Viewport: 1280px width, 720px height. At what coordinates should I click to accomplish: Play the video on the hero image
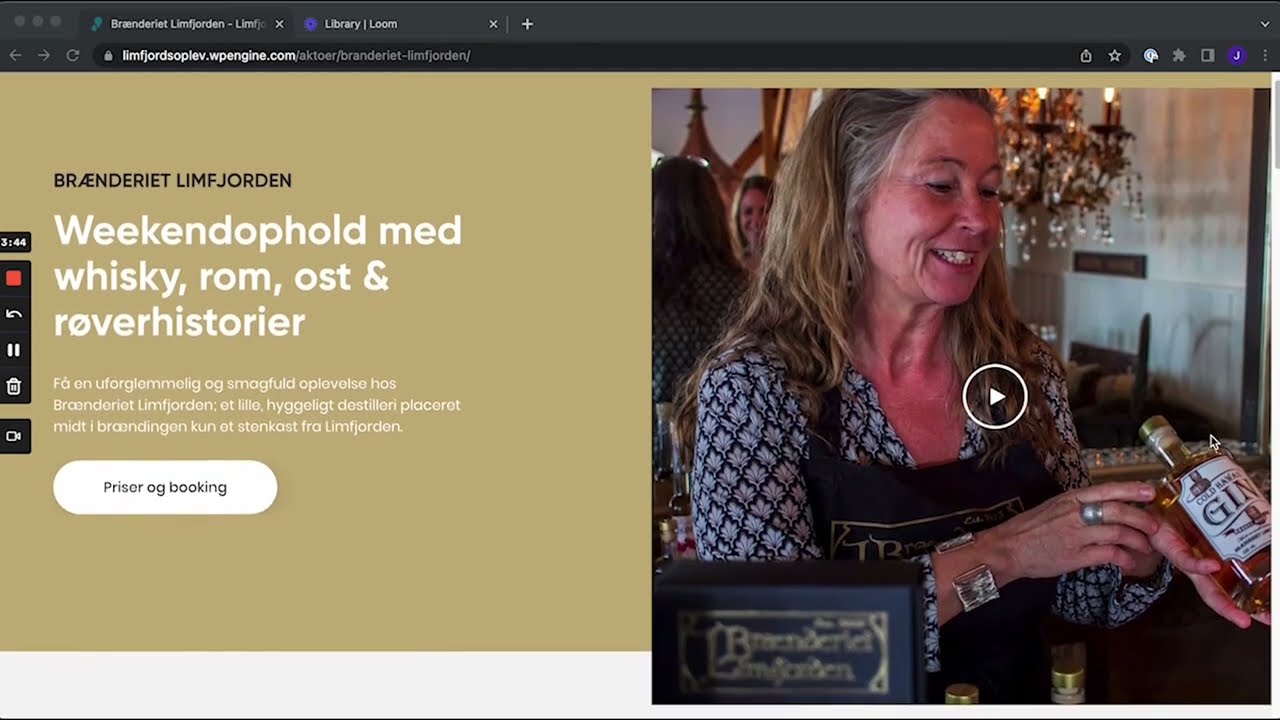coord(995,397)
